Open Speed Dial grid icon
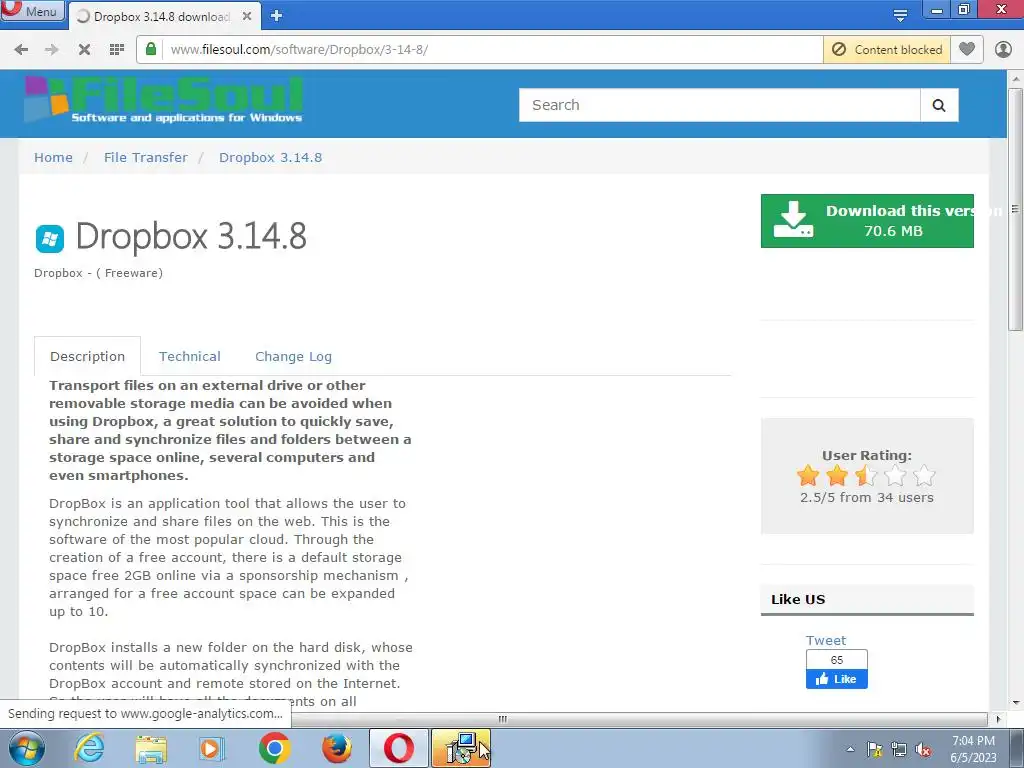 point(117,50)
